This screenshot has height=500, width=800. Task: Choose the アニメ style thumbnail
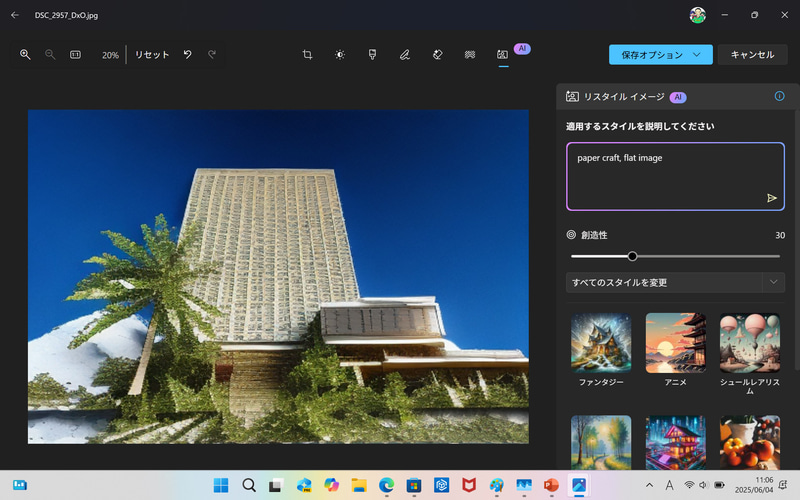[676, 343]
